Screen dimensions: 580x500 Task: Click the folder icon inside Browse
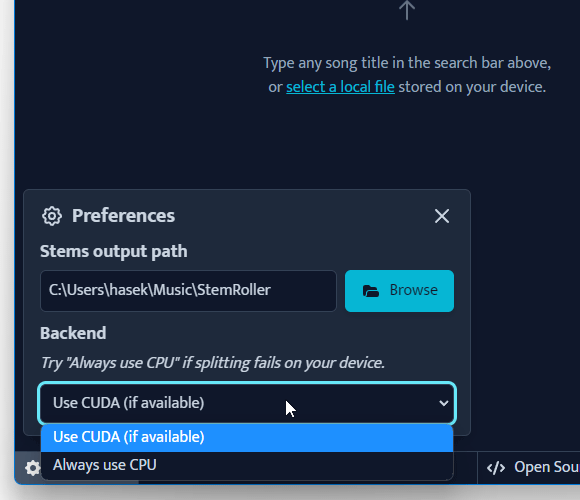click(371, 291)
